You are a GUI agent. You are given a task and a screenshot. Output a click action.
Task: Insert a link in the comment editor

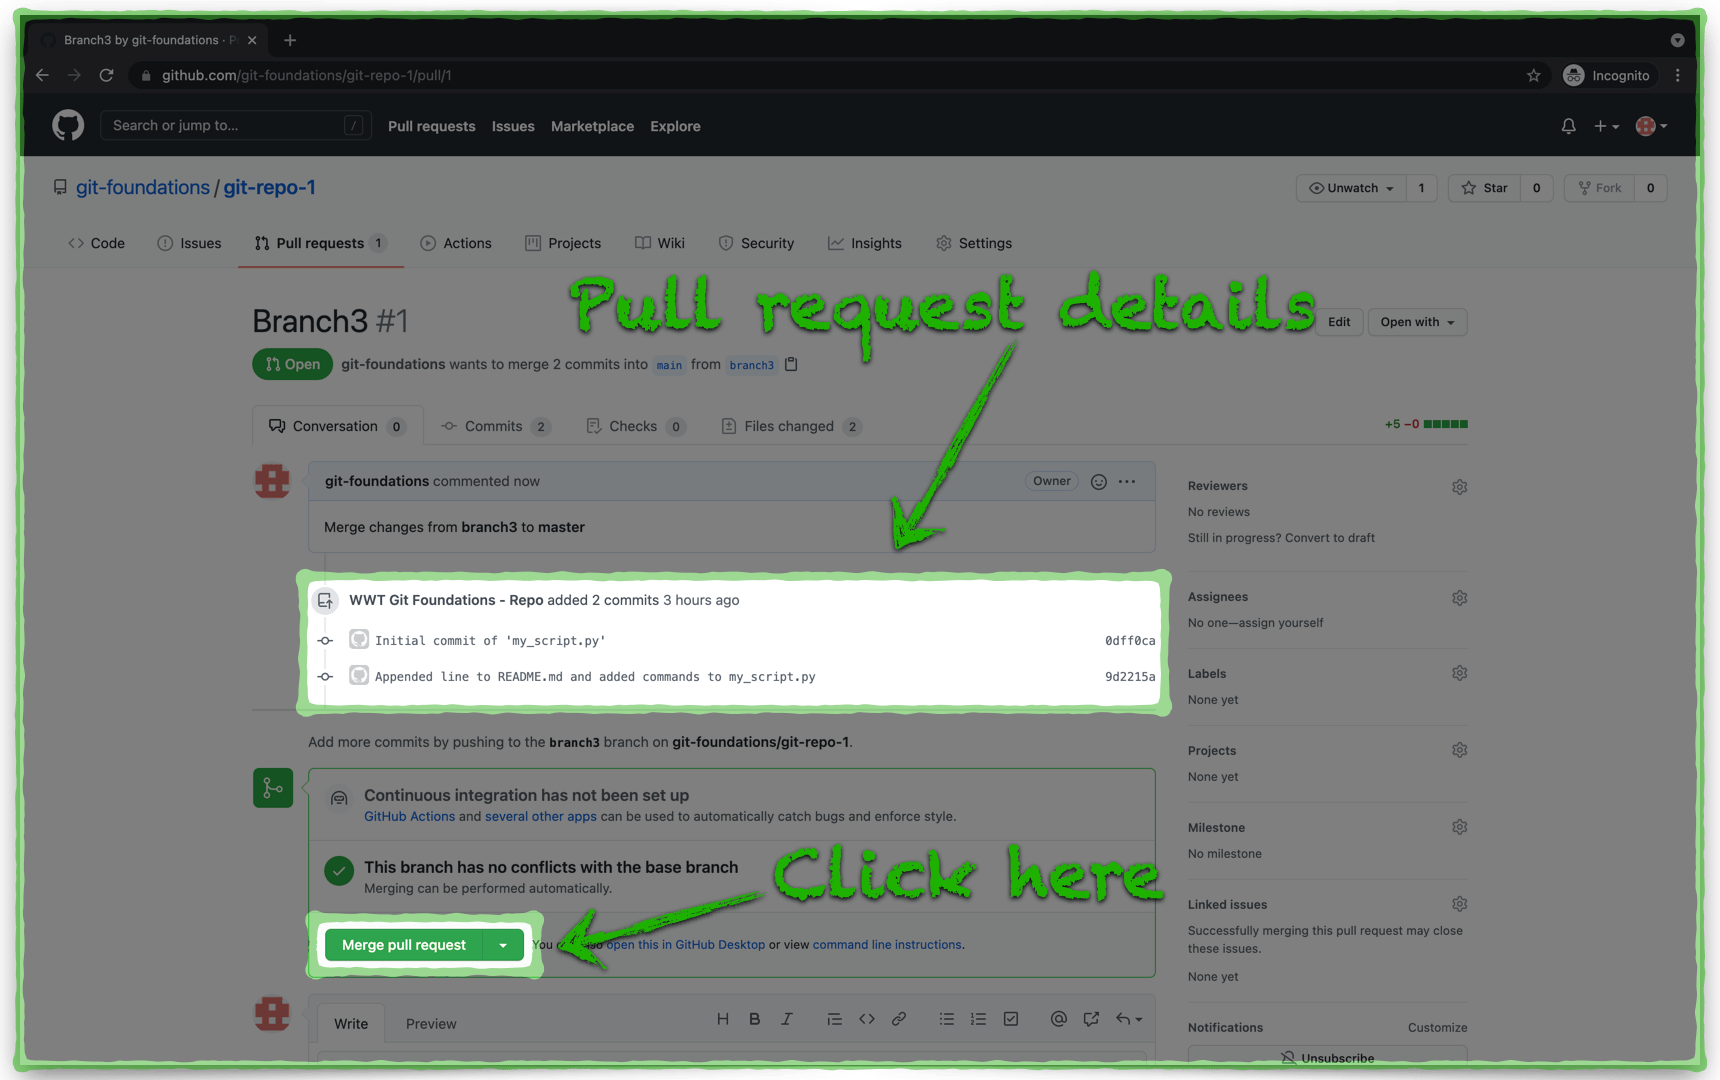[899, 1019]
